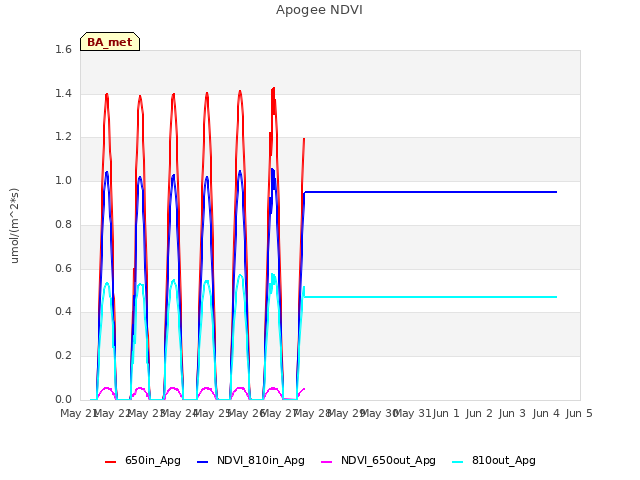Click the May 31 x-axis label

(412, 413)
